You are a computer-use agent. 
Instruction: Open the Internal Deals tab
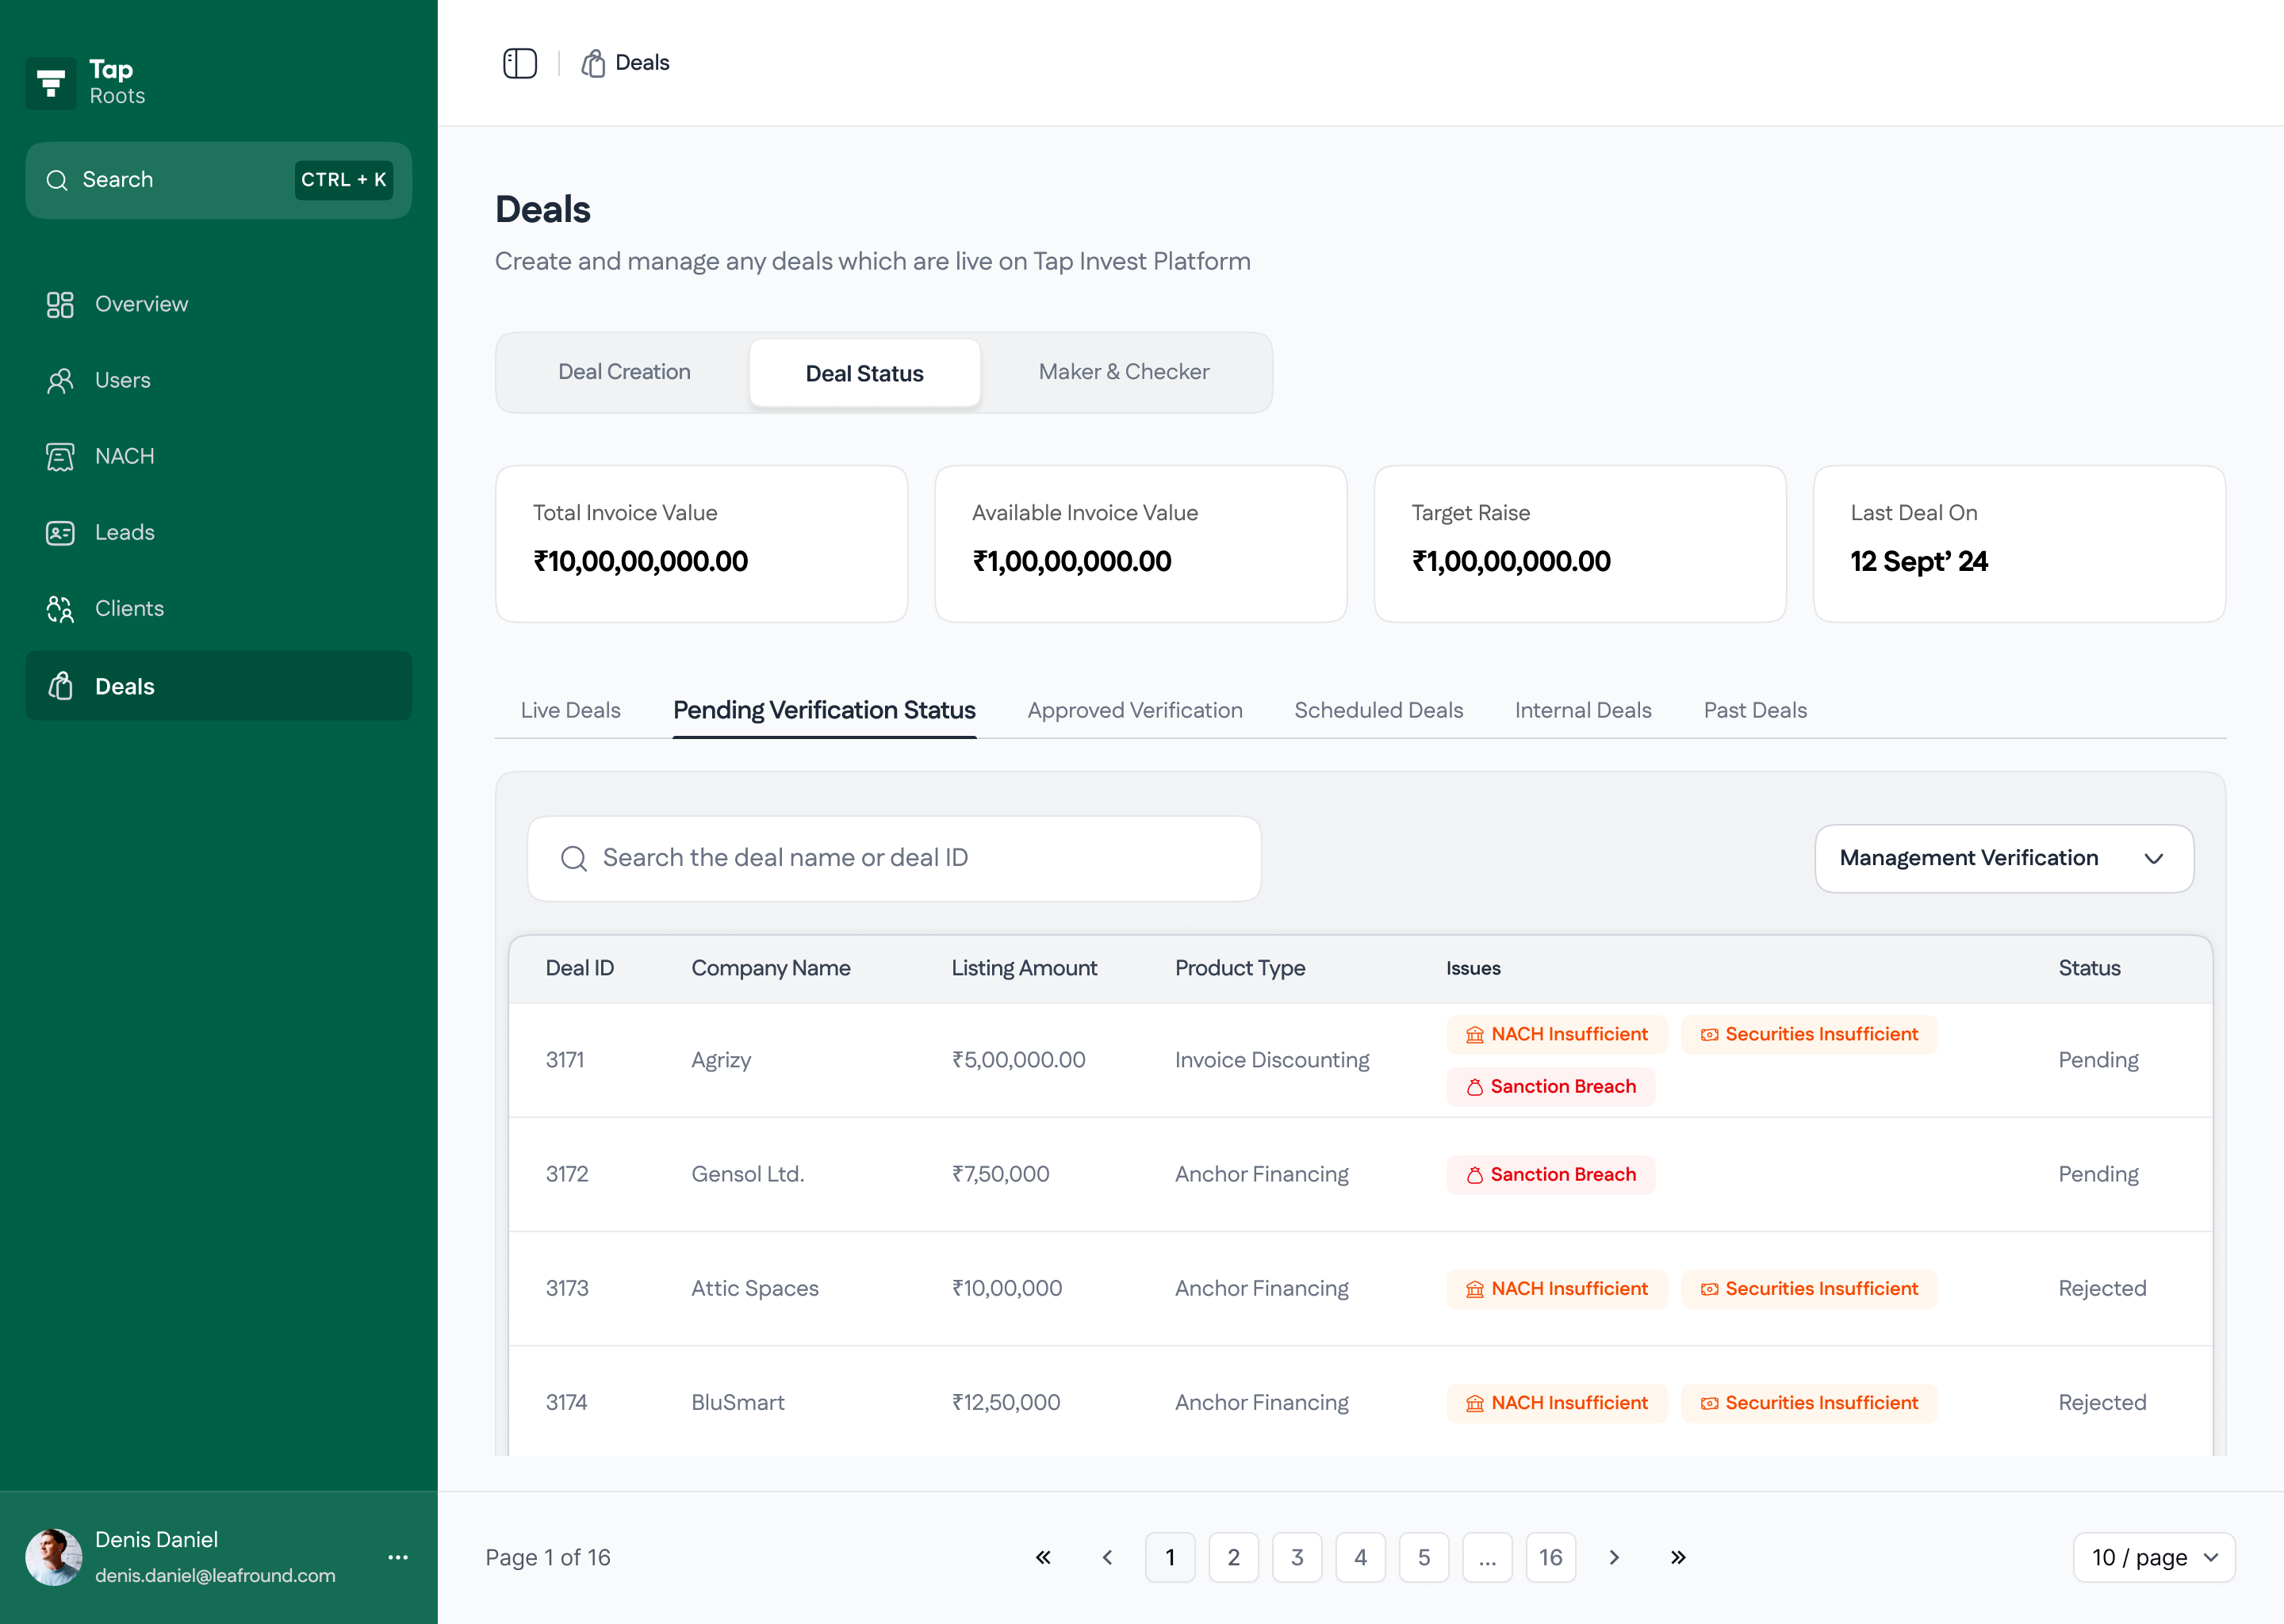[x=1583, y=710]
